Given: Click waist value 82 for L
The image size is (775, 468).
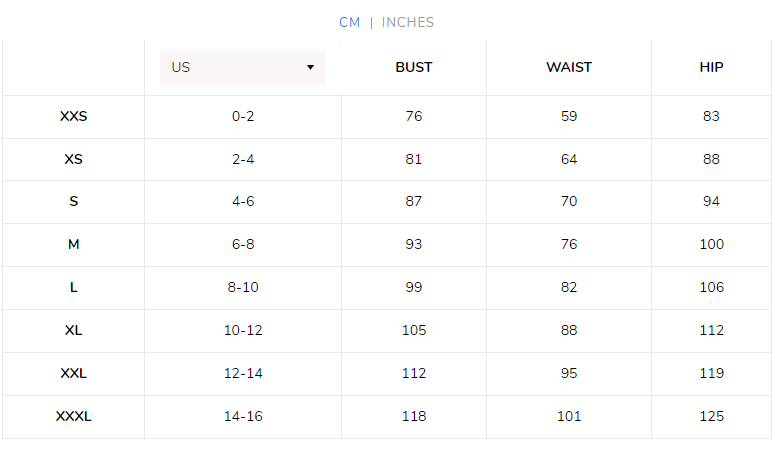Looking at the screenshot, I should coord(569,287).
